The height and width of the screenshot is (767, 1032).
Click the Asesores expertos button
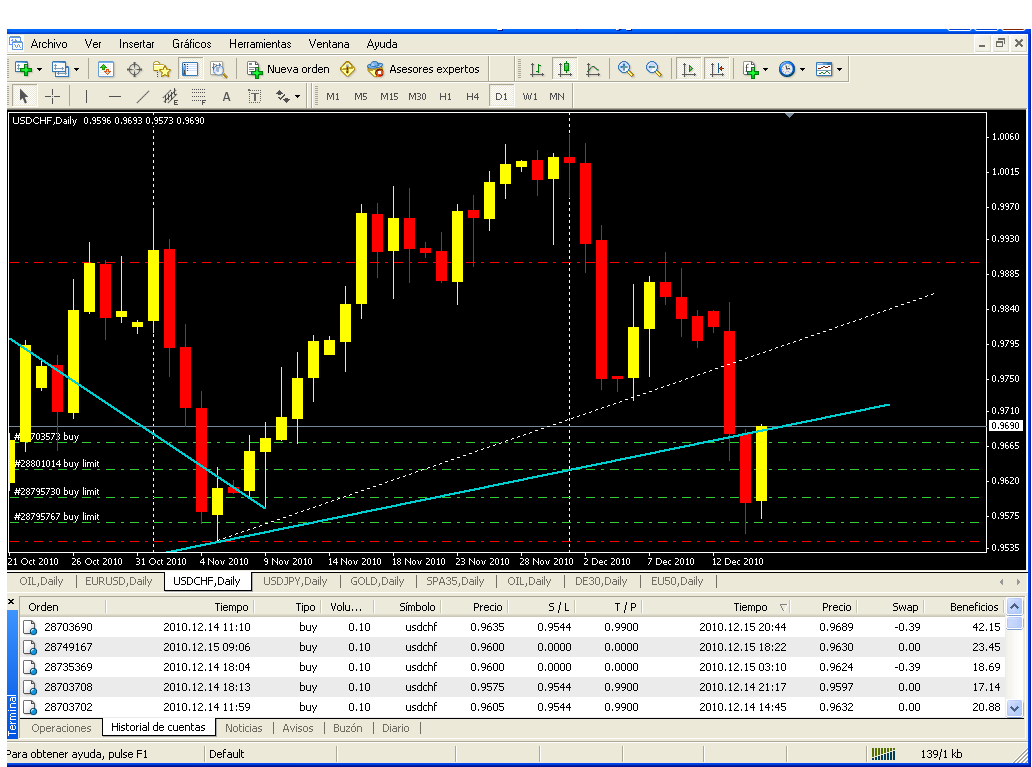click(x=423, y=69)
